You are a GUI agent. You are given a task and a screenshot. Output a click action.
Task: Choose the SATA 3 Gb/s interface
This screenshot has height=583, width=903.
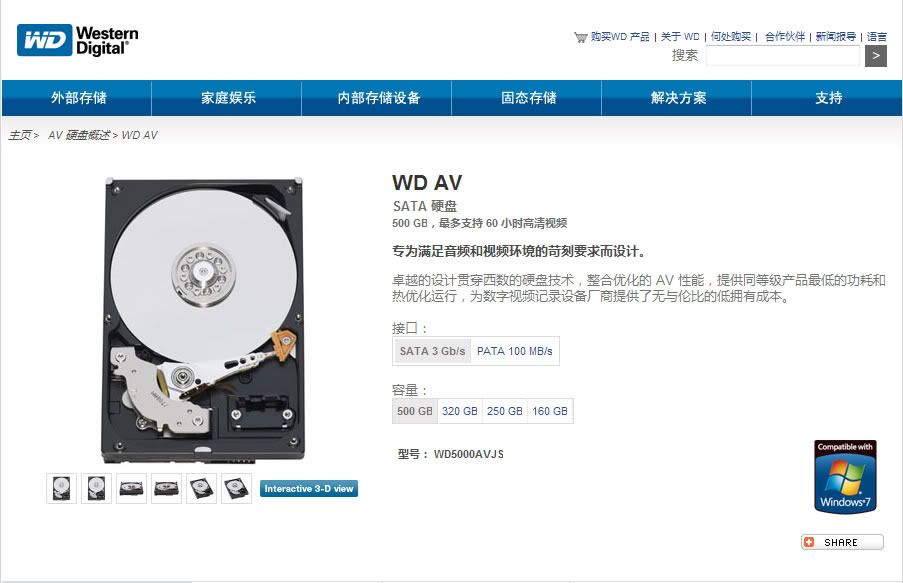pyautogui.click(x=432, y=351)
